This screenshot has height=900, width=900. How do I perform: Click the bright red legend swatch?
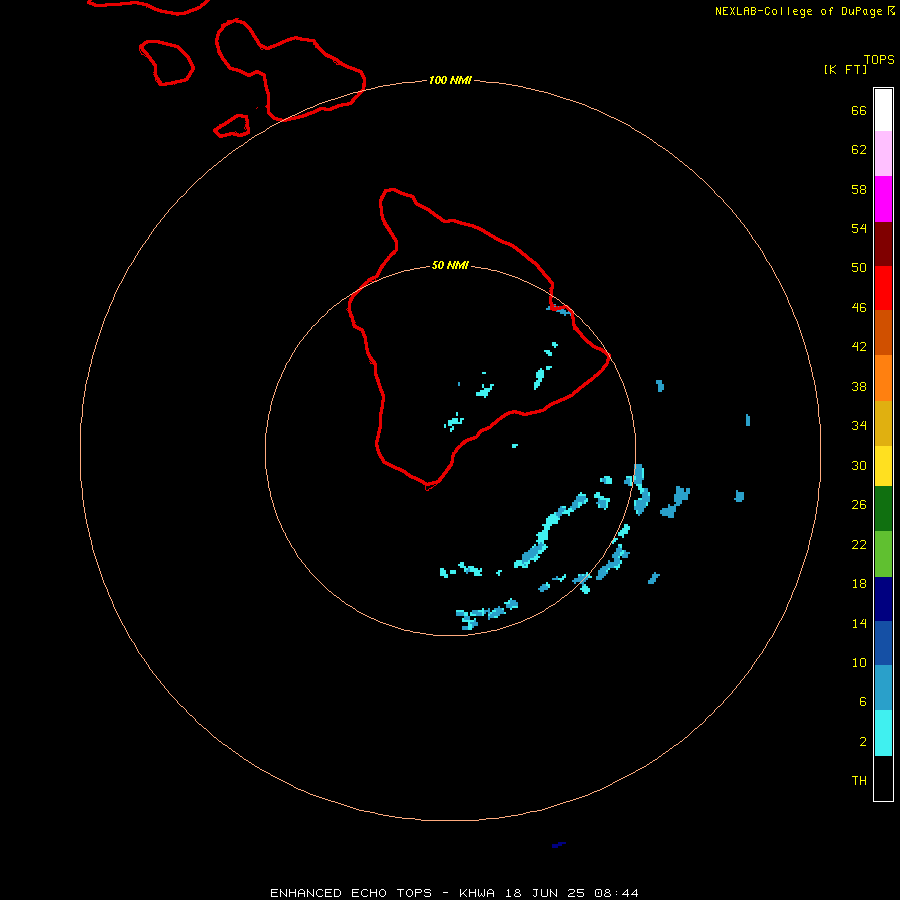pos(883,288)
